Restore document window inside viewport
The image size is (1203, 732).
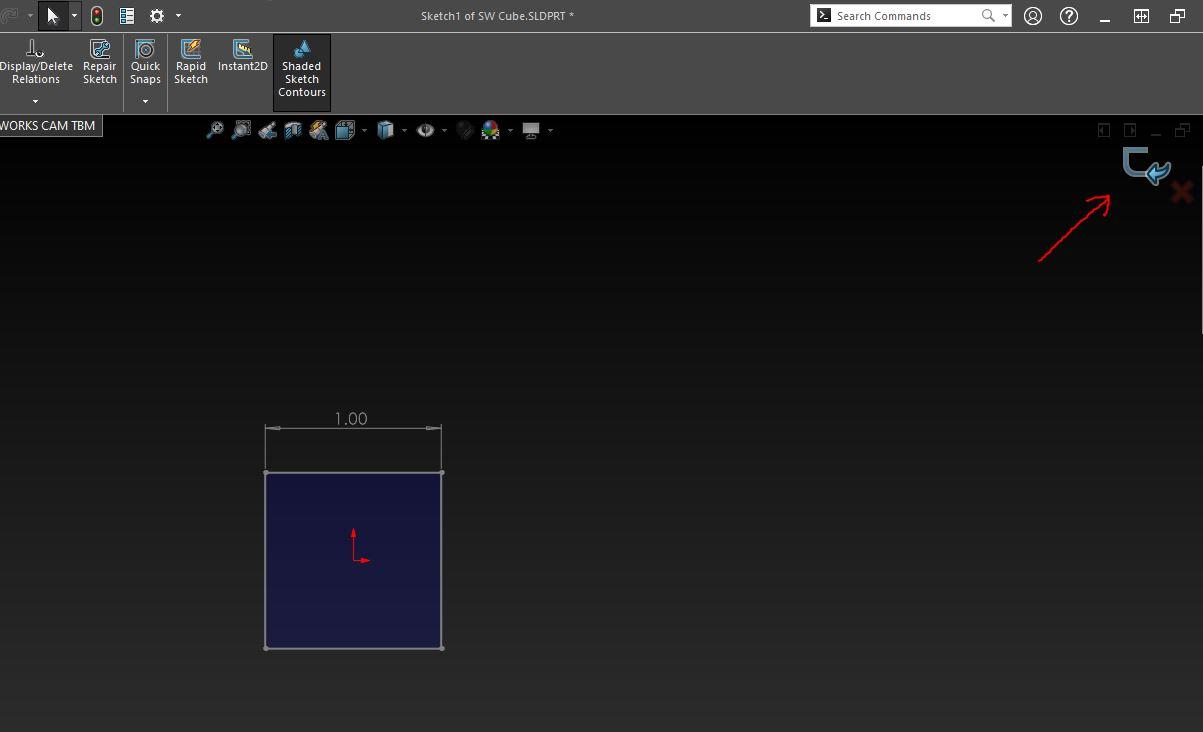[1182, 130]
